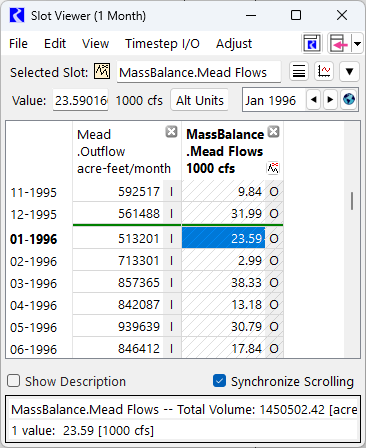Click the RiverWare workspace icon in toolbar
Viewport: 366px width, 448px height.
click(x=312, y=43)
